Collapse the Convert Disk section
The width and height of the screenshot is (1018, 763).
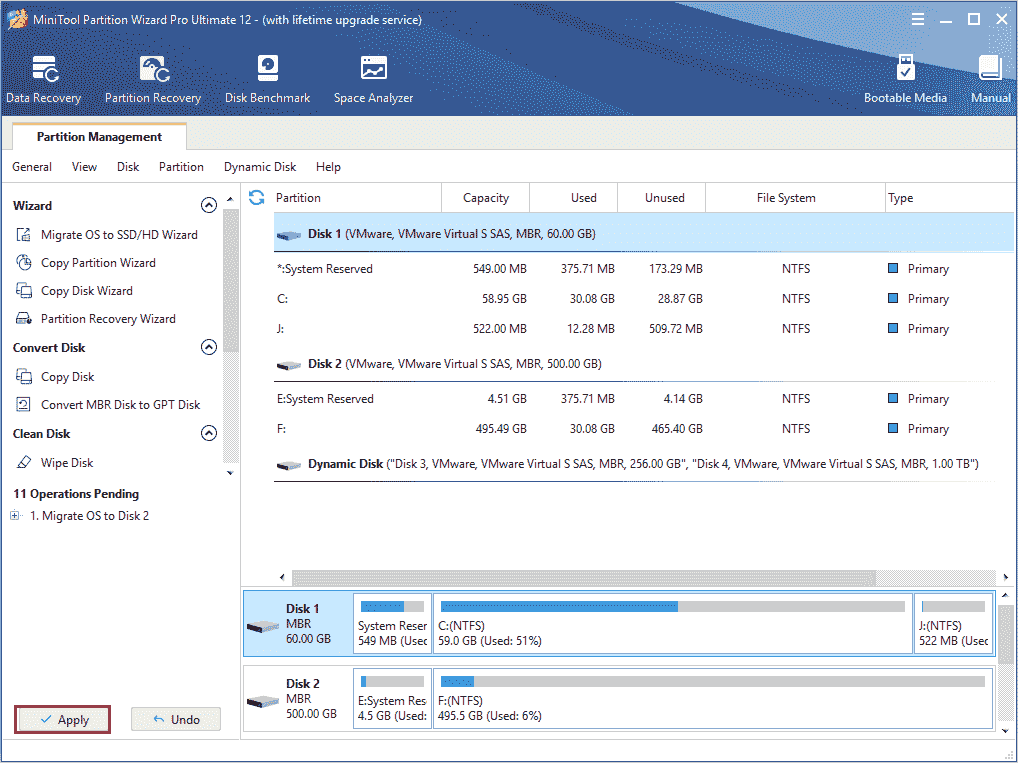(x=209, y=347)
